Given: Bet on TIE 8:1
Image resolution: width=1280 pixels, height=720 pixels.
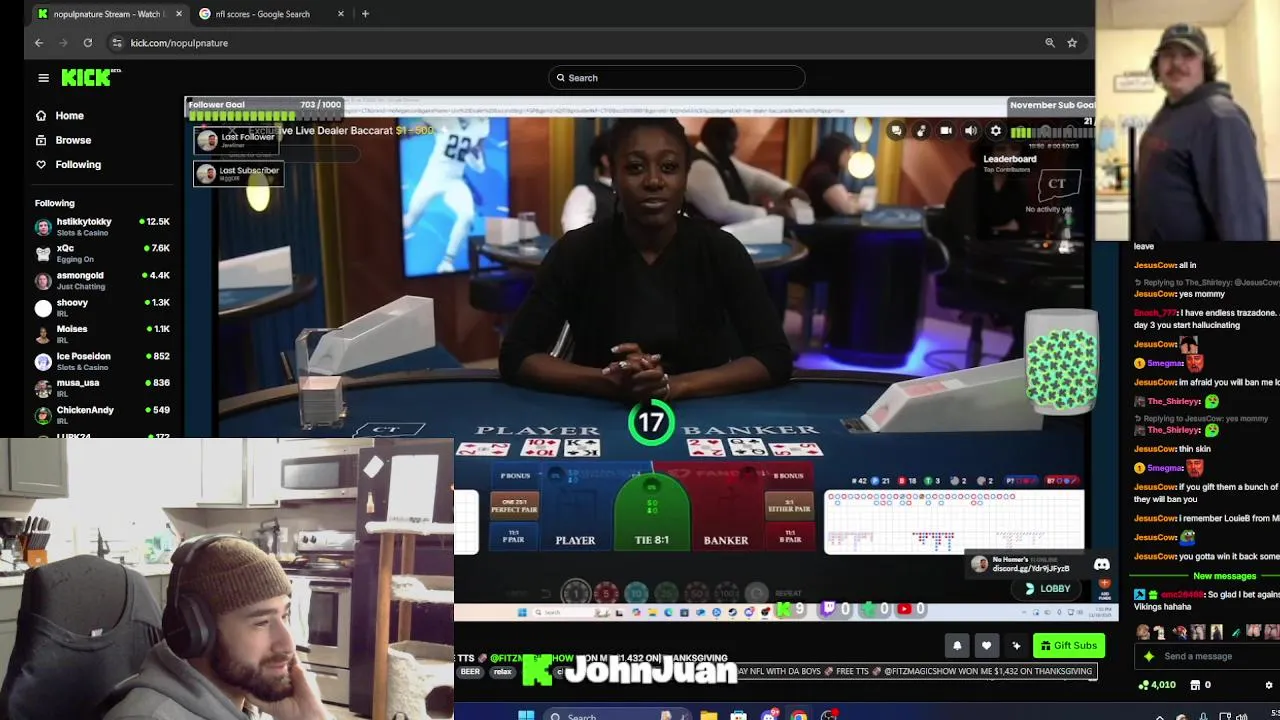Looking at the screenshot, I should coord(652,512).
